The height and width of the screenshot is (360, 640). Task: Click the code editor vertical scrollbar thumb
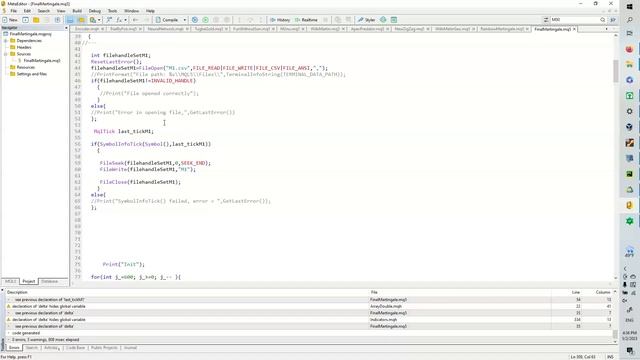[x=616, y=71]
